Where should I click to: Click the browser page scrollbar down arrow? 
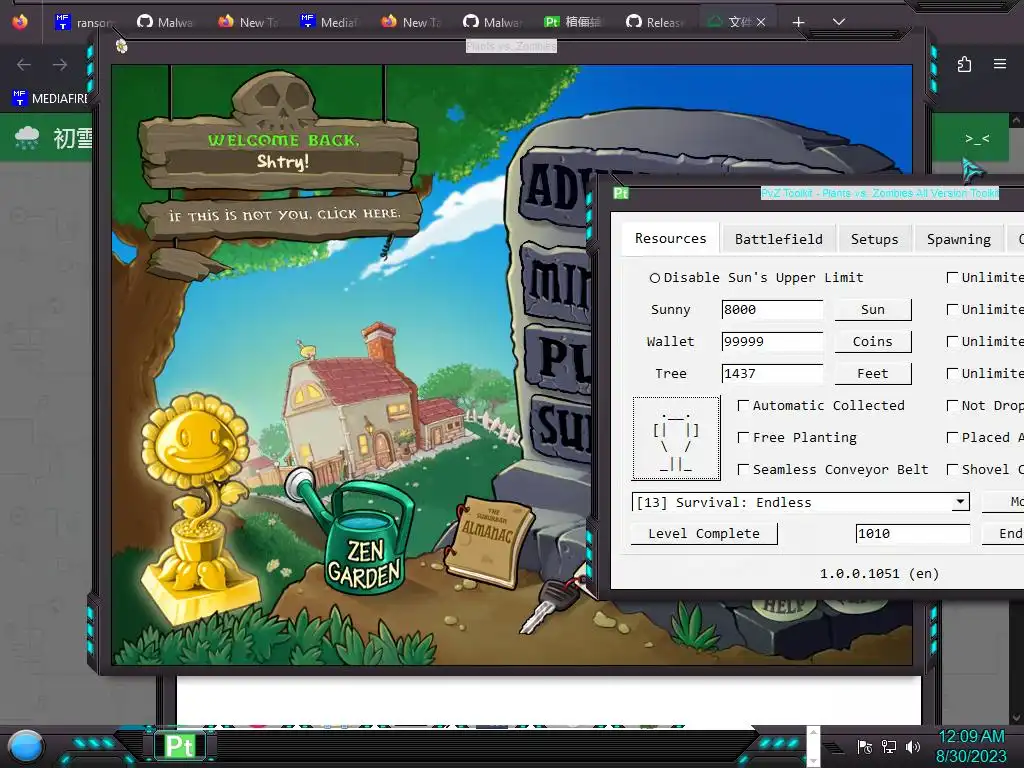pos(1016,718)
